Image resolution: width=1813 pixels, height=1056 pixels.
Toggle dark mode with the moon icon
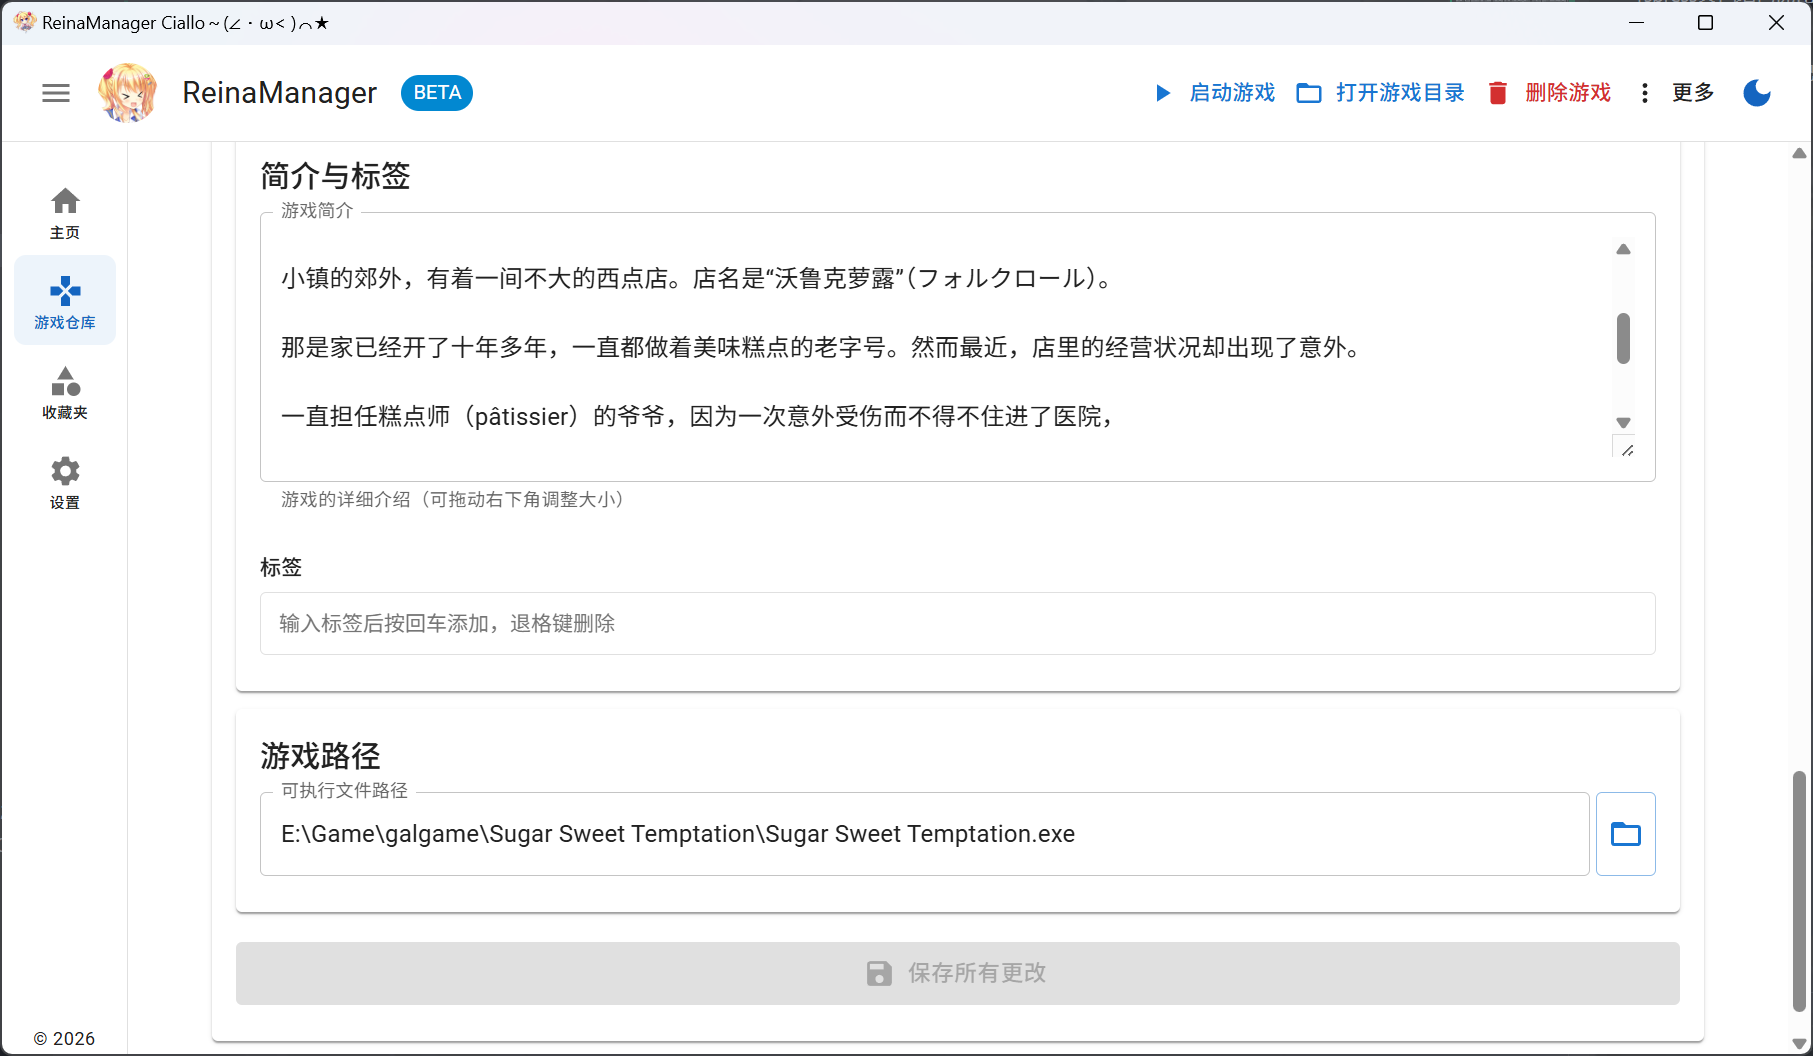(1757, 93)
